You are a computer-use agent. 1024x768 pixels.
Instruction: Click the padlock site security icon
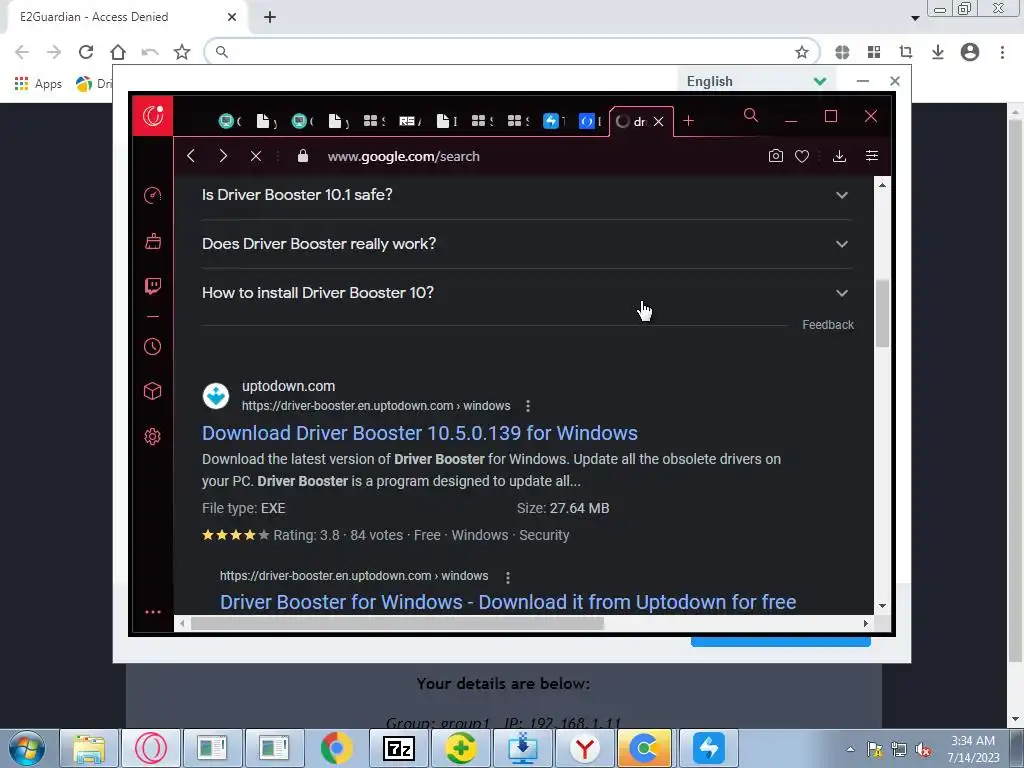302,156
